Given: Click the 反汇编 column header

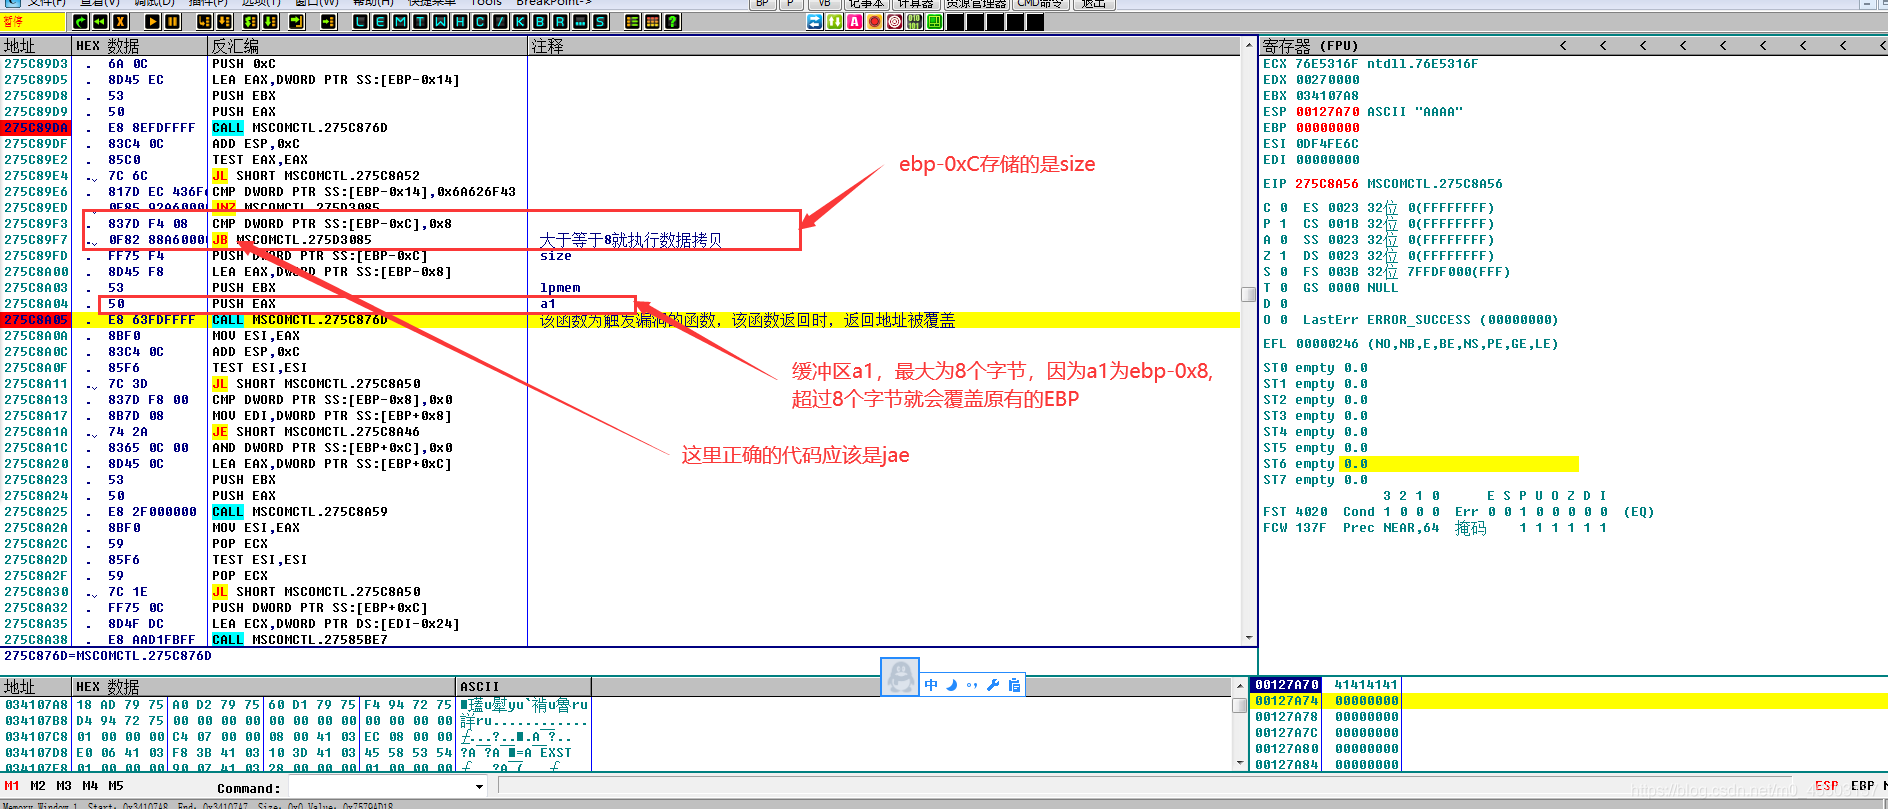Looking at the screenshot, I should click(367, 46).
